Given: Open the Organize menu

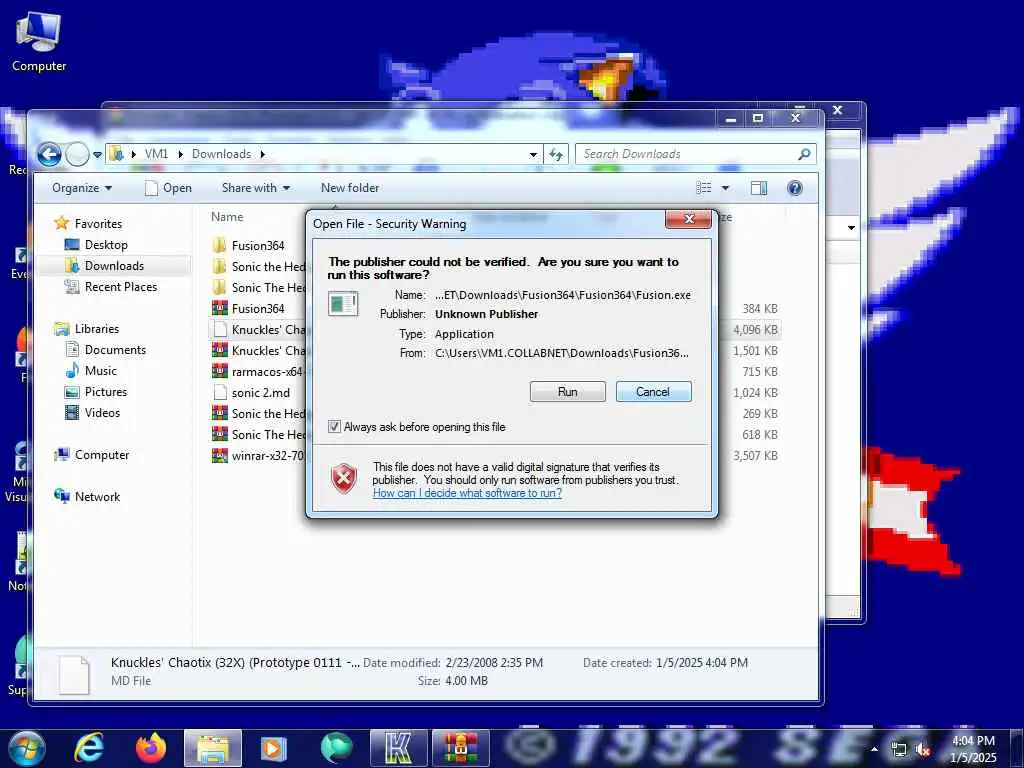Looking at the screenshot, I should click(82, 188).
